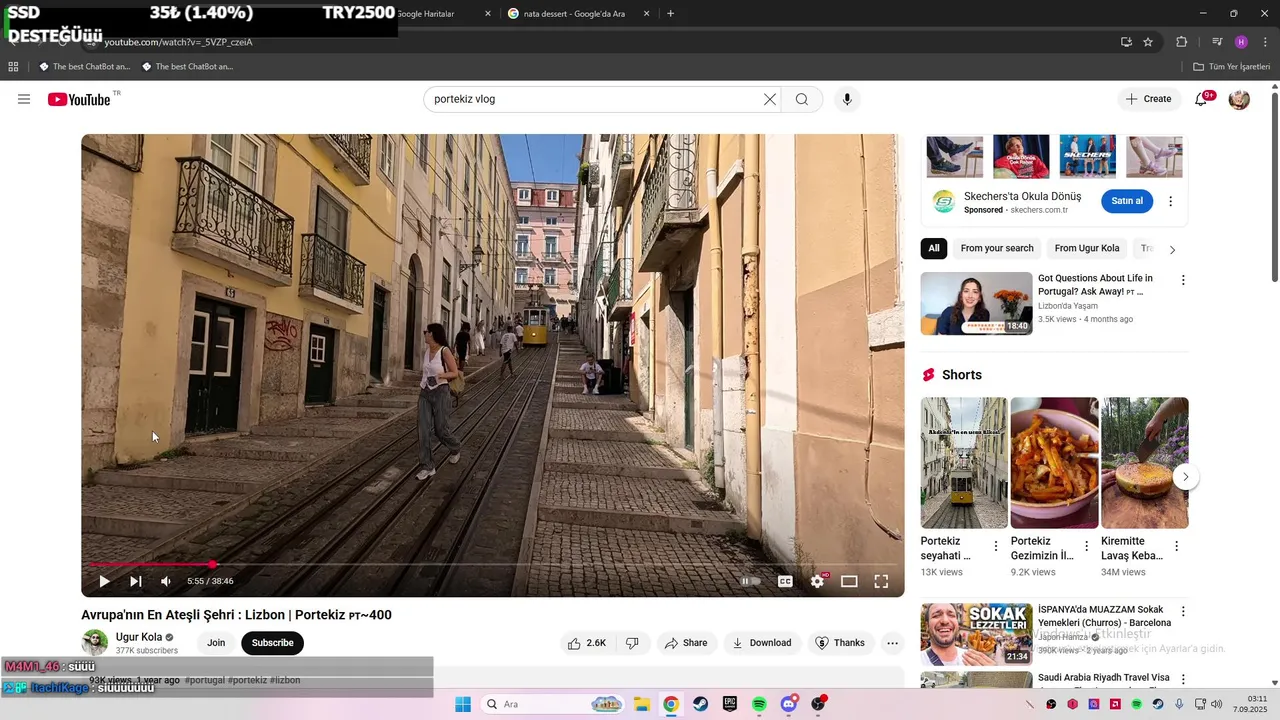Show more filter chips with the arrow
The image size is (1280, 720).
[1172, 249]
